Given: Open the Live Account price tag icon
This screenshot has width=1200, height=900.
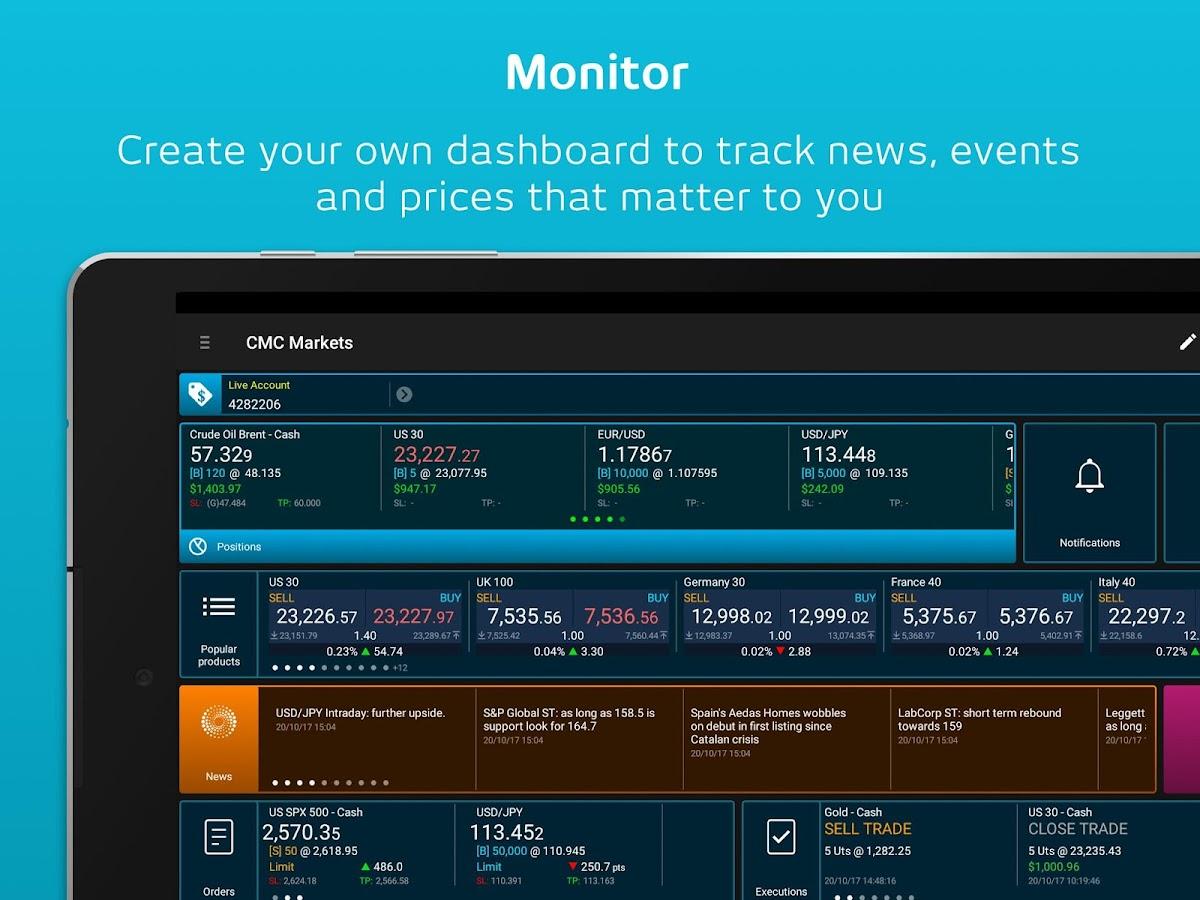Looking at the screenshot, I should (200, 394).
